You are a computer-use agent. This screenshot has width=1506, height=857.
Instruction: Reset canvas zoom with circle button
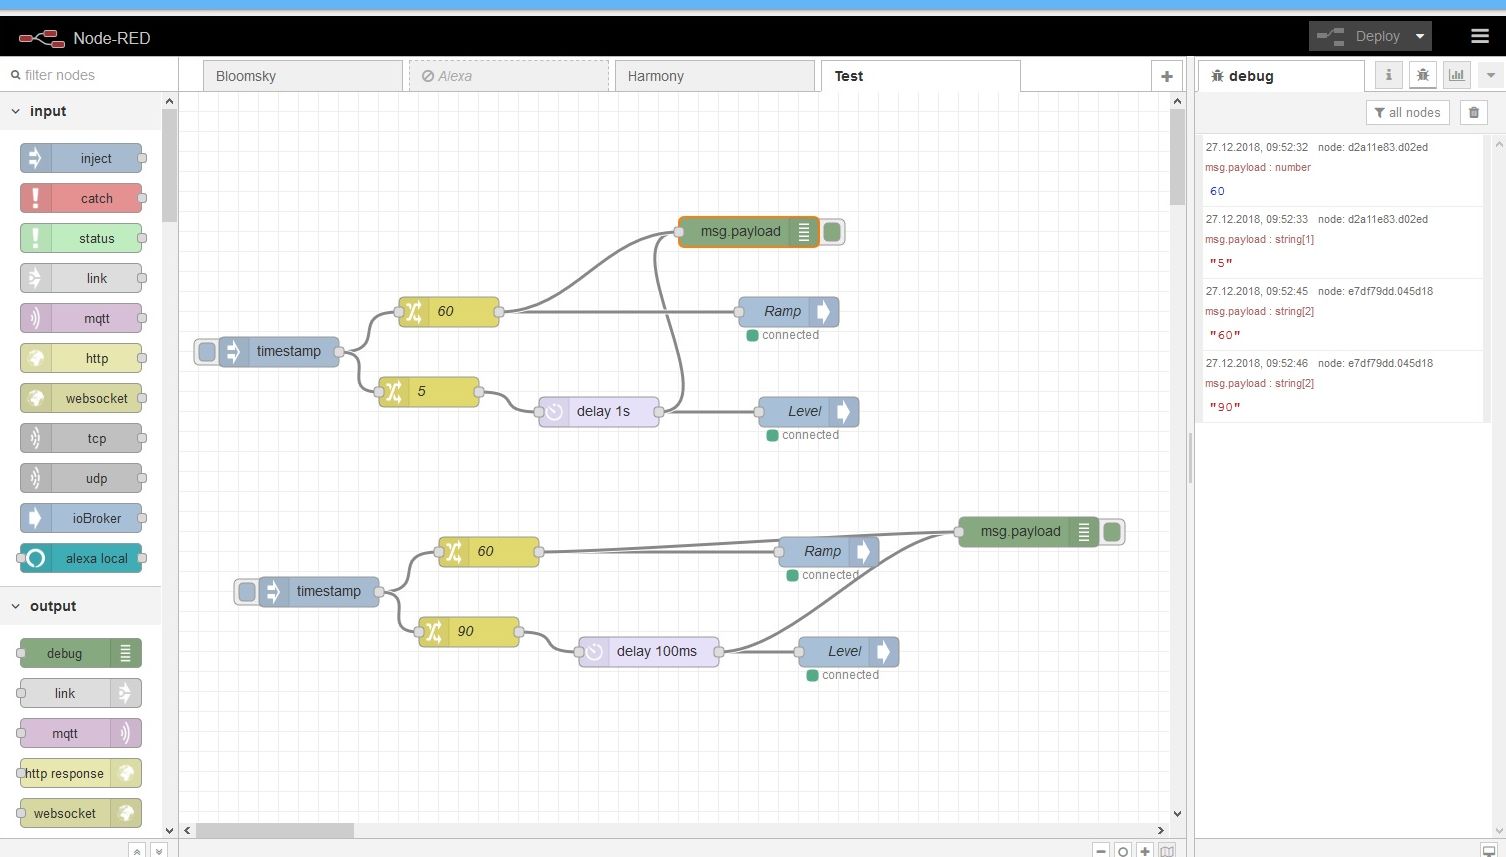[1123, 850]
